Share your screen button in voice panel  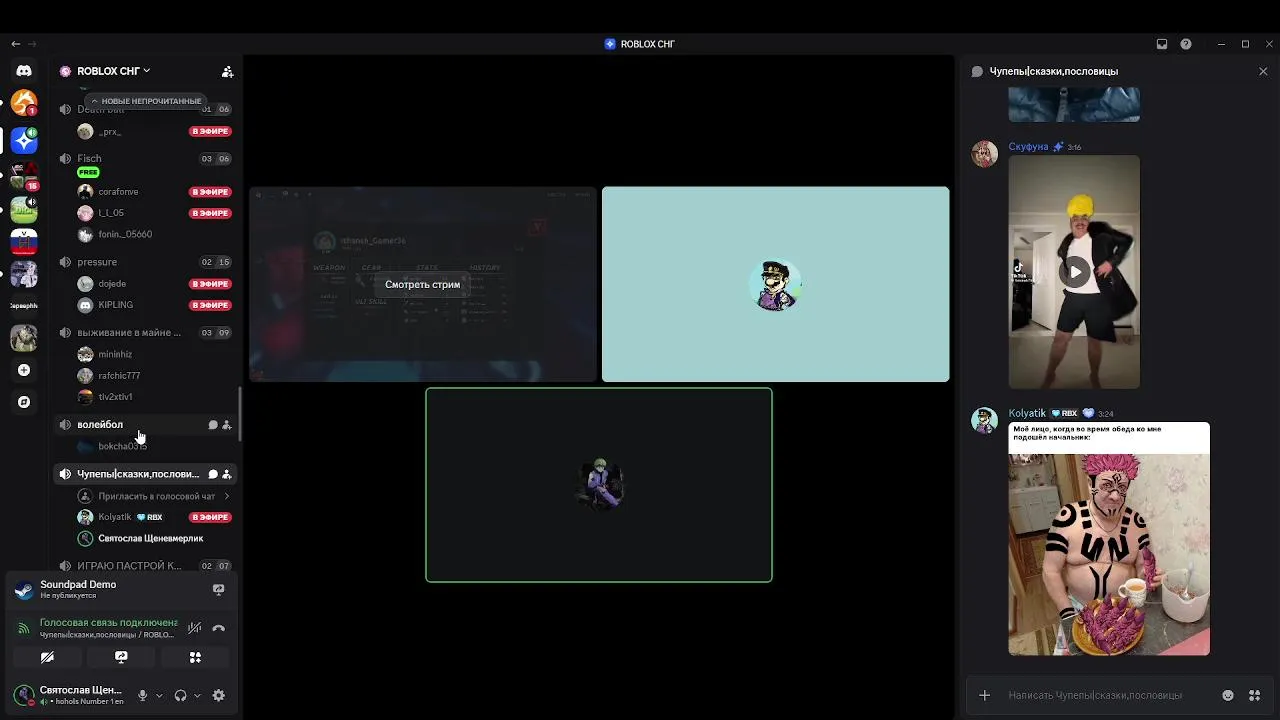point(121,657)
